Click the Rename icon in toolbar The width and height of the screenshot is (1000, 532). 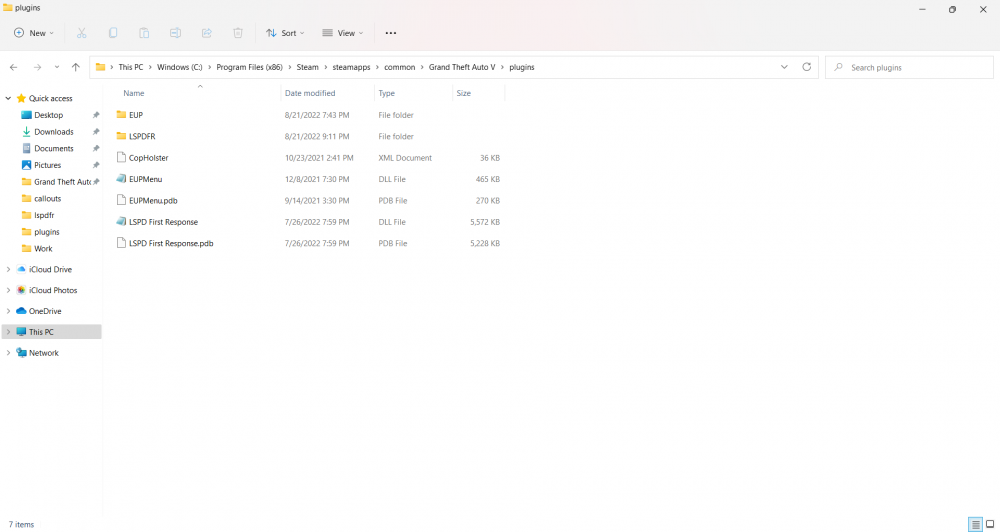(175, 33)
